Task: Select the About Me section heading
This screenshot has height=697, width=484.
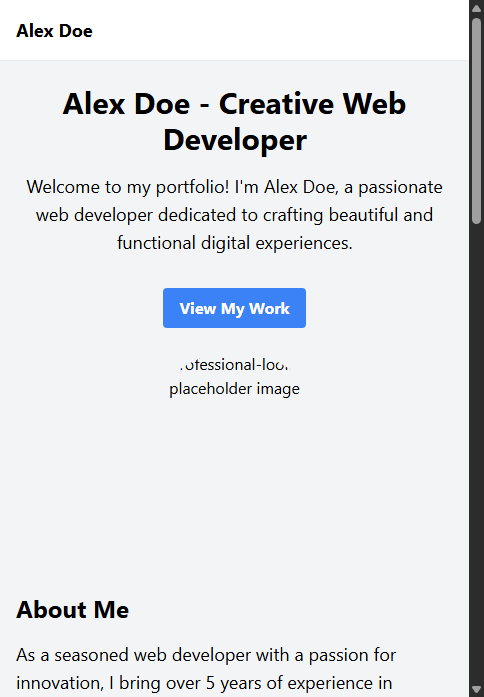Action: [73, 609]
